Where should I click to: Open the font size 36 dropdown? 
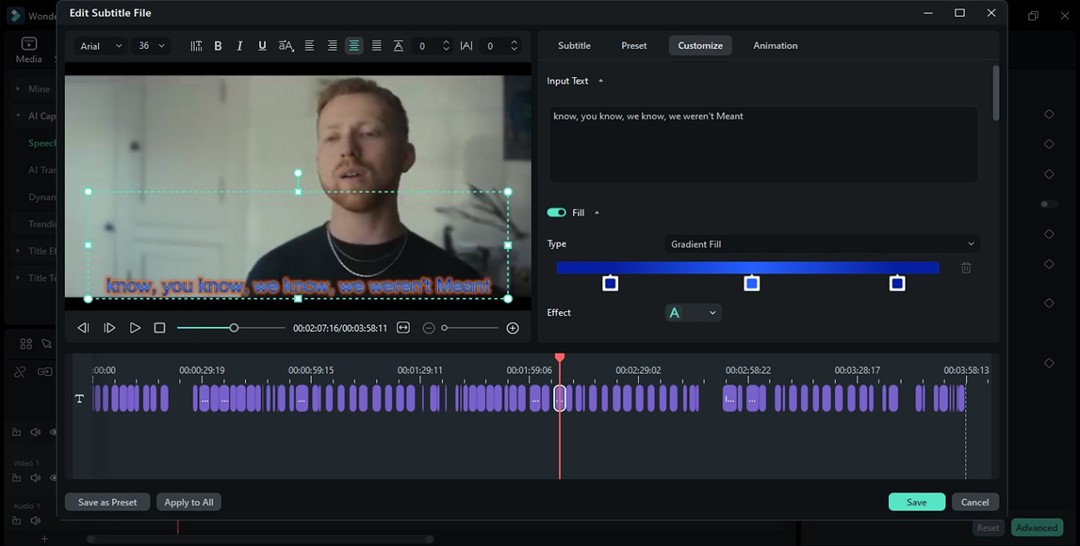point(152,46)
